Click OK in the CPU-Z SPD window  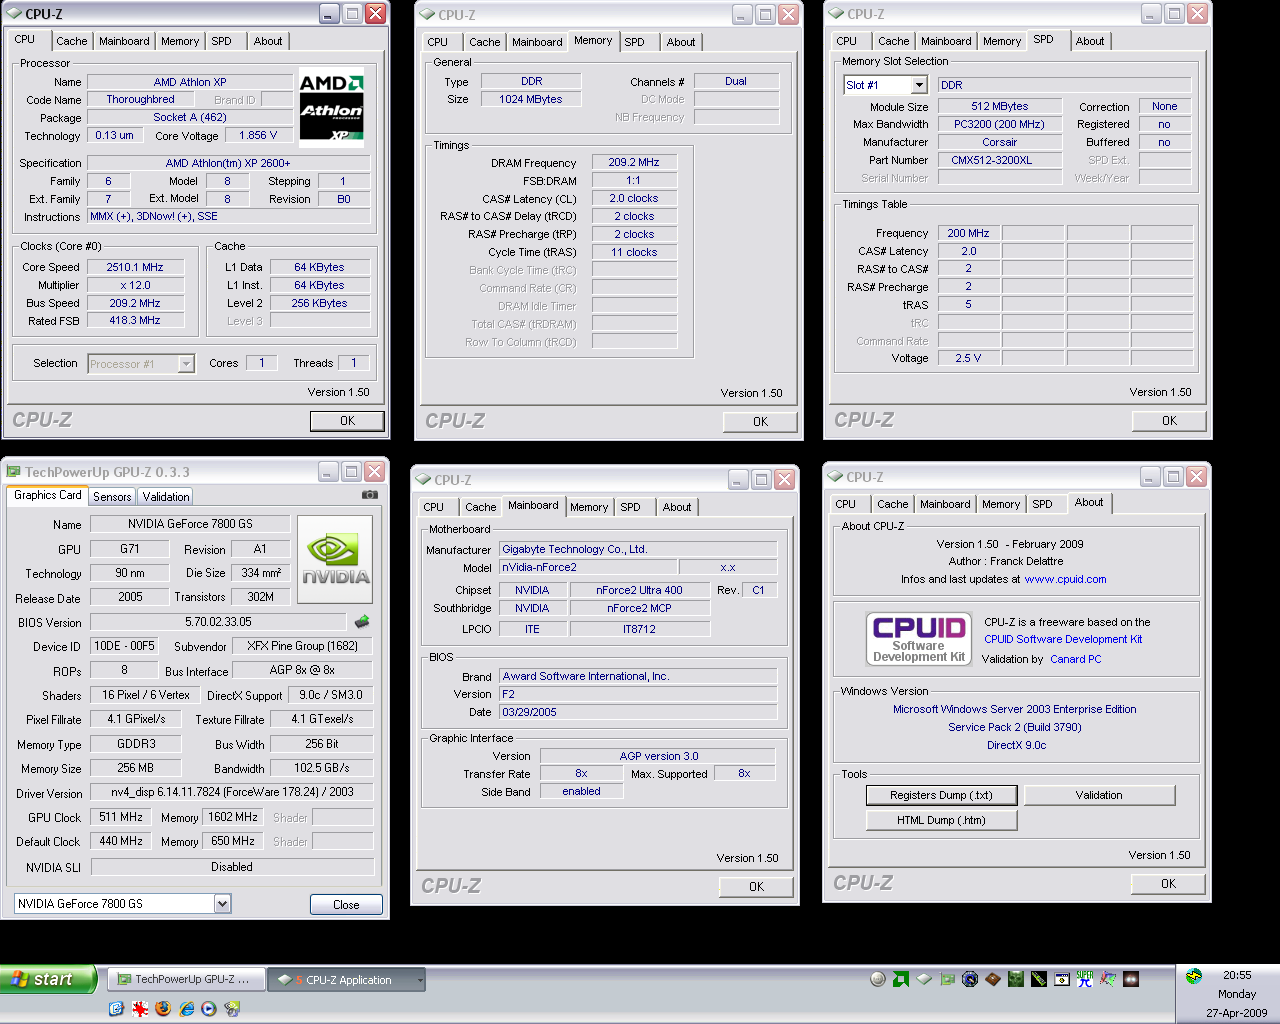[x=1169, y=421]
